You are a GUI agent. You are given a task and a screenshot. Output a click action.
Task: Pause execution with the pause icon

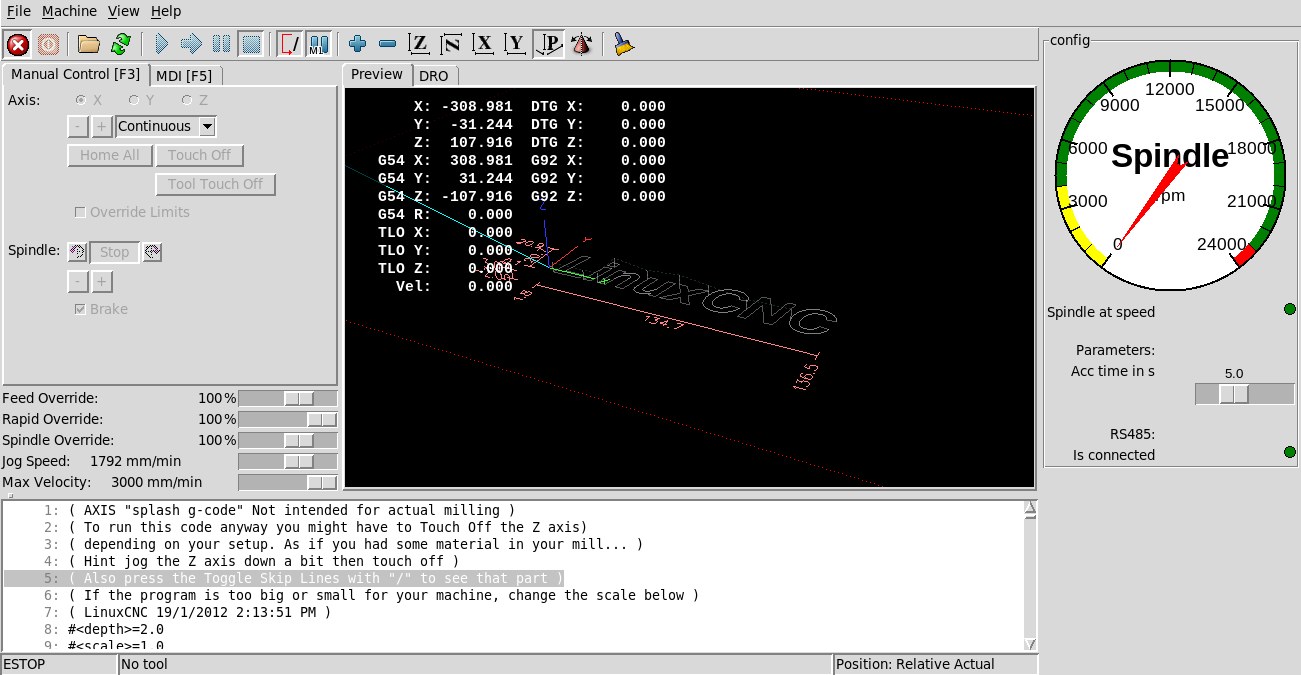tap(222, 44)
